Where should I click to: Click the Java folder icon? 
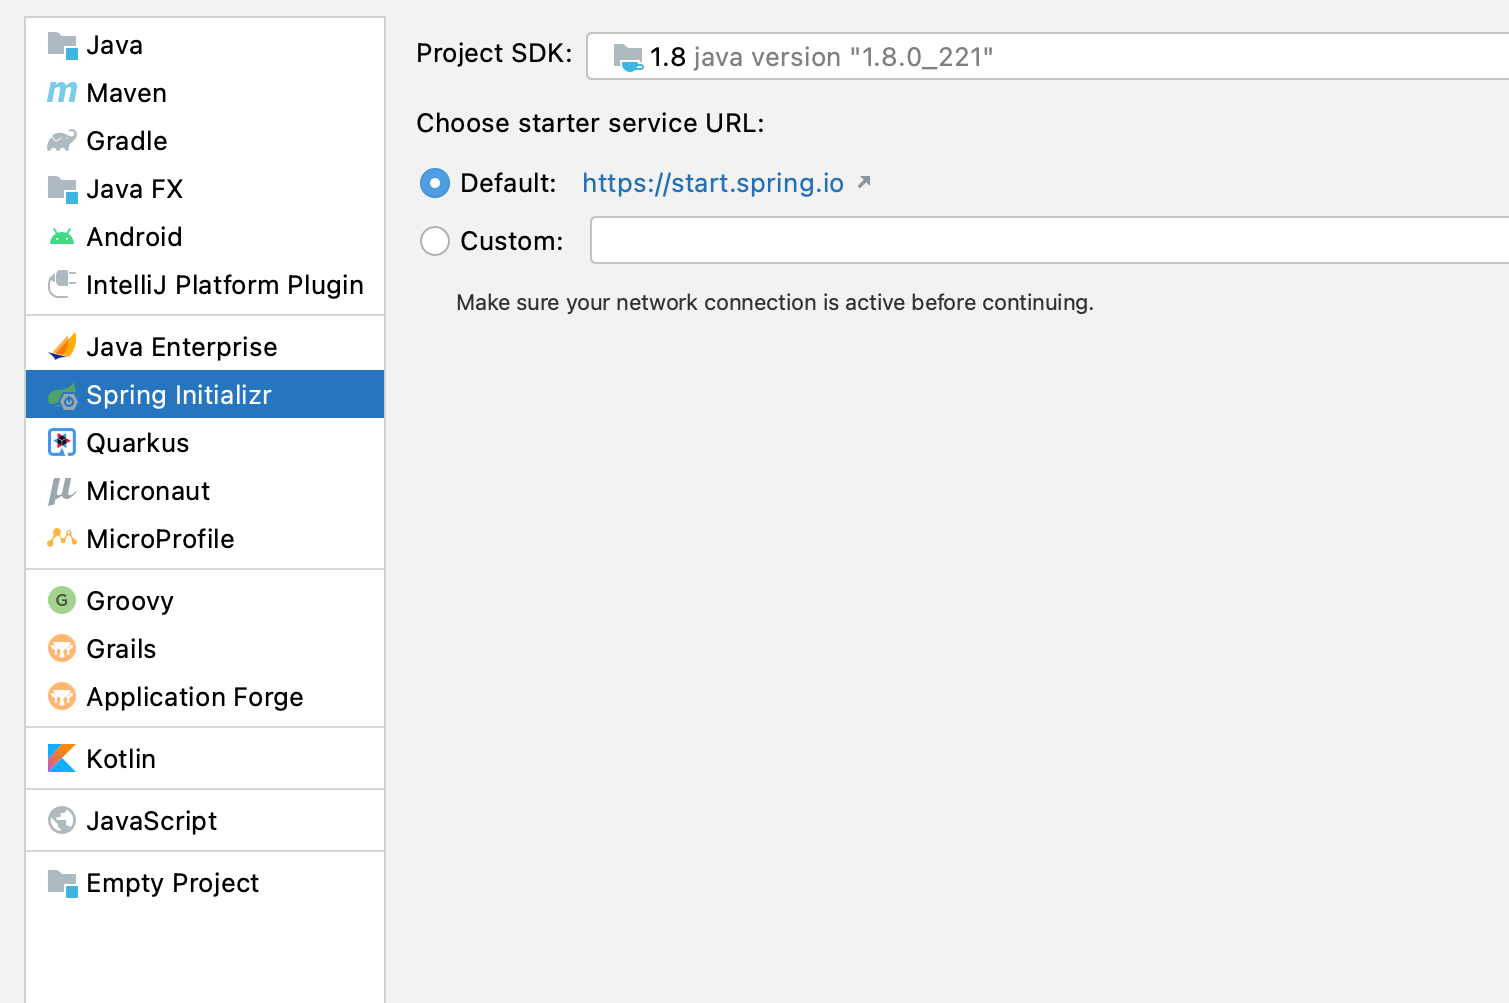[x=62, y=45]
